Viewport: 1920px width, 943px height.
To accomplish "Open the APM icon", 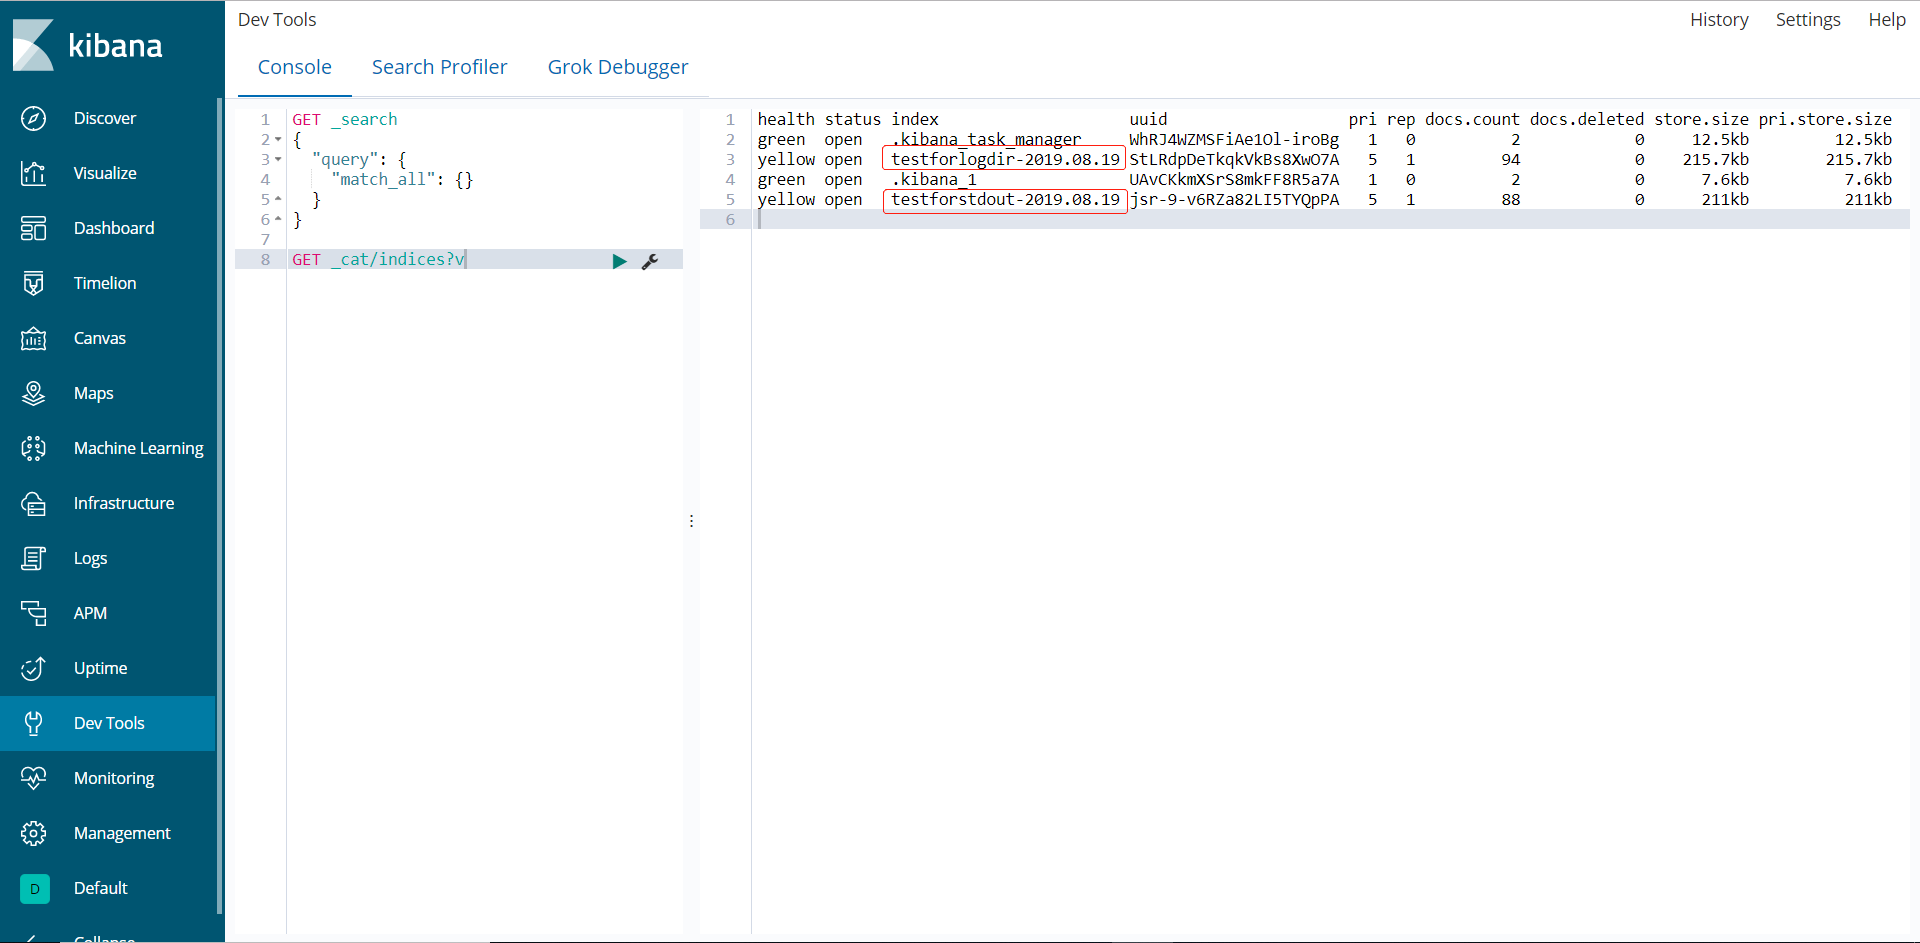I will pos(33,613).
